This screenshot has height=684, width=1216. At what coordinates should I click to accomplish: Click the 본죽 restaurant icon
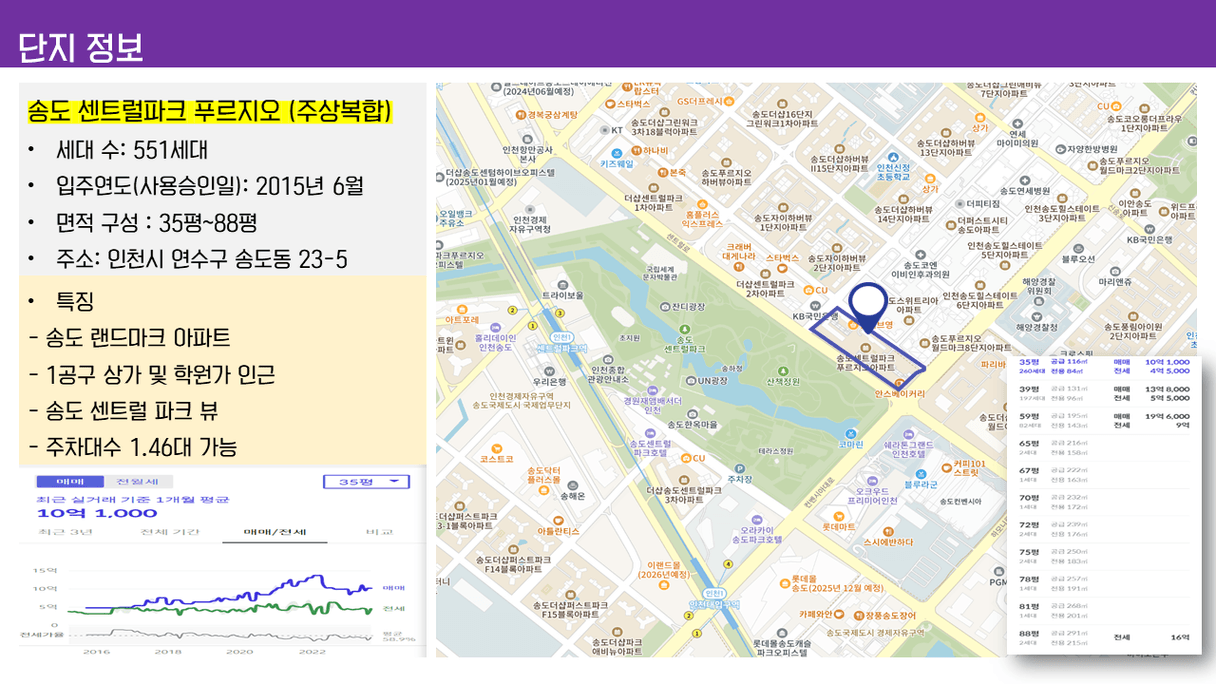pyautogui.click(x=663, y=172)
